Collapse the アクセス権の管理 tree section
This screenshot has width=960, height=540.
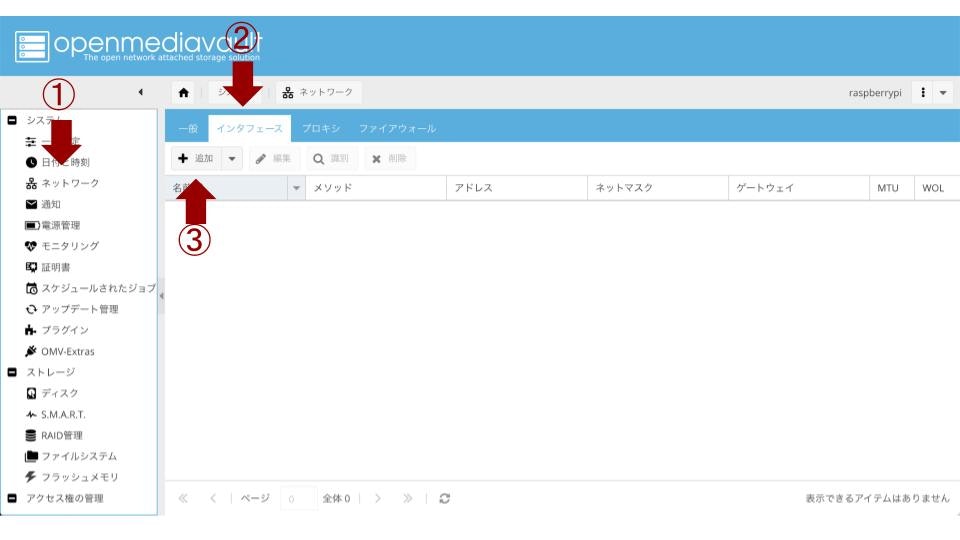point(12,498)
